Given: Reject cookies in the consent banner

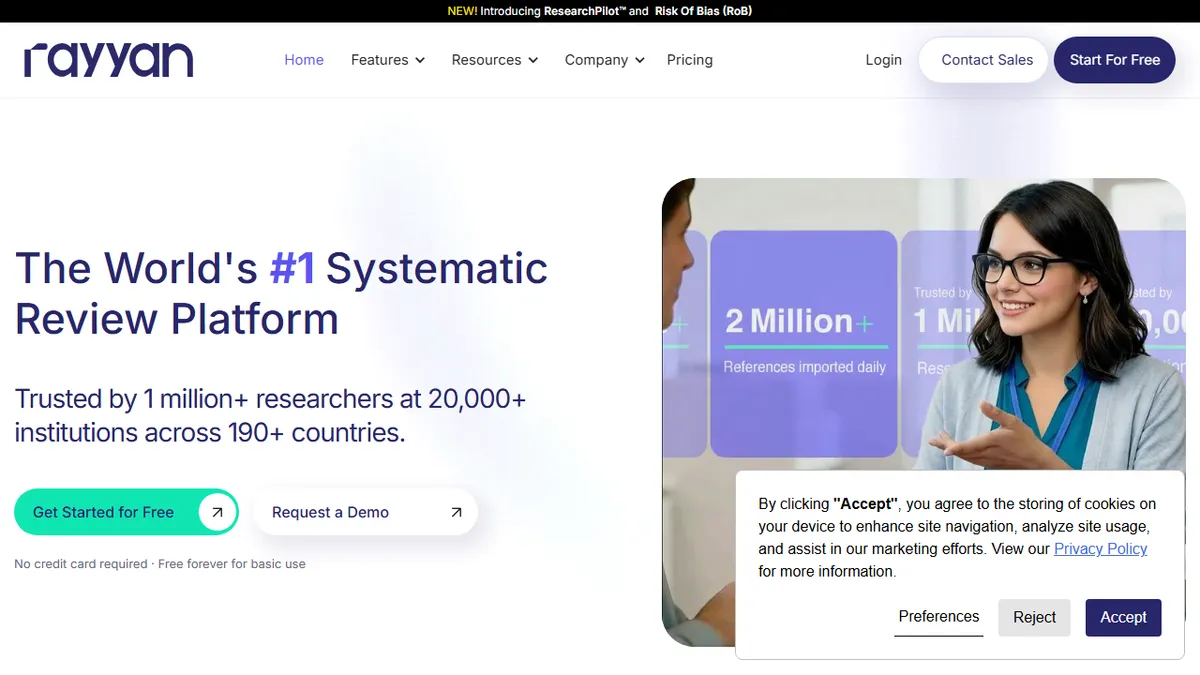Looking at the screenshot, I should coord(1034,617).
